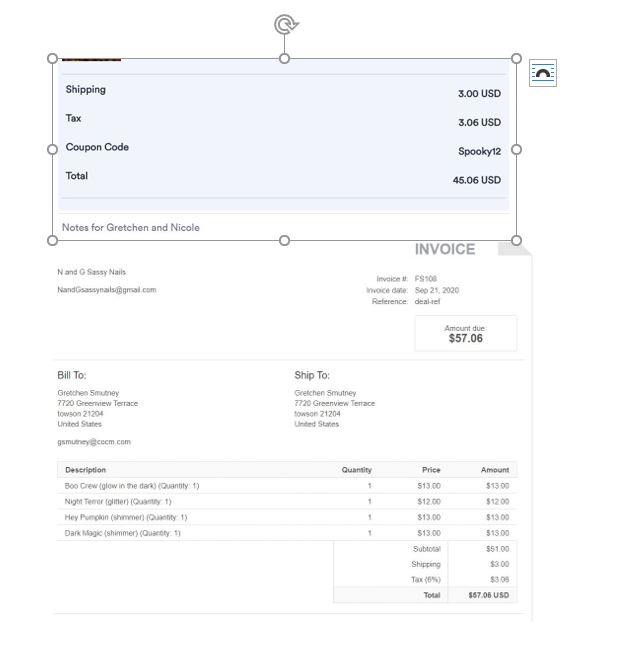The height and width of the screenshot is (648, 622).
Task: Click the Amount due $57.06 box
Action: (465, 334)
